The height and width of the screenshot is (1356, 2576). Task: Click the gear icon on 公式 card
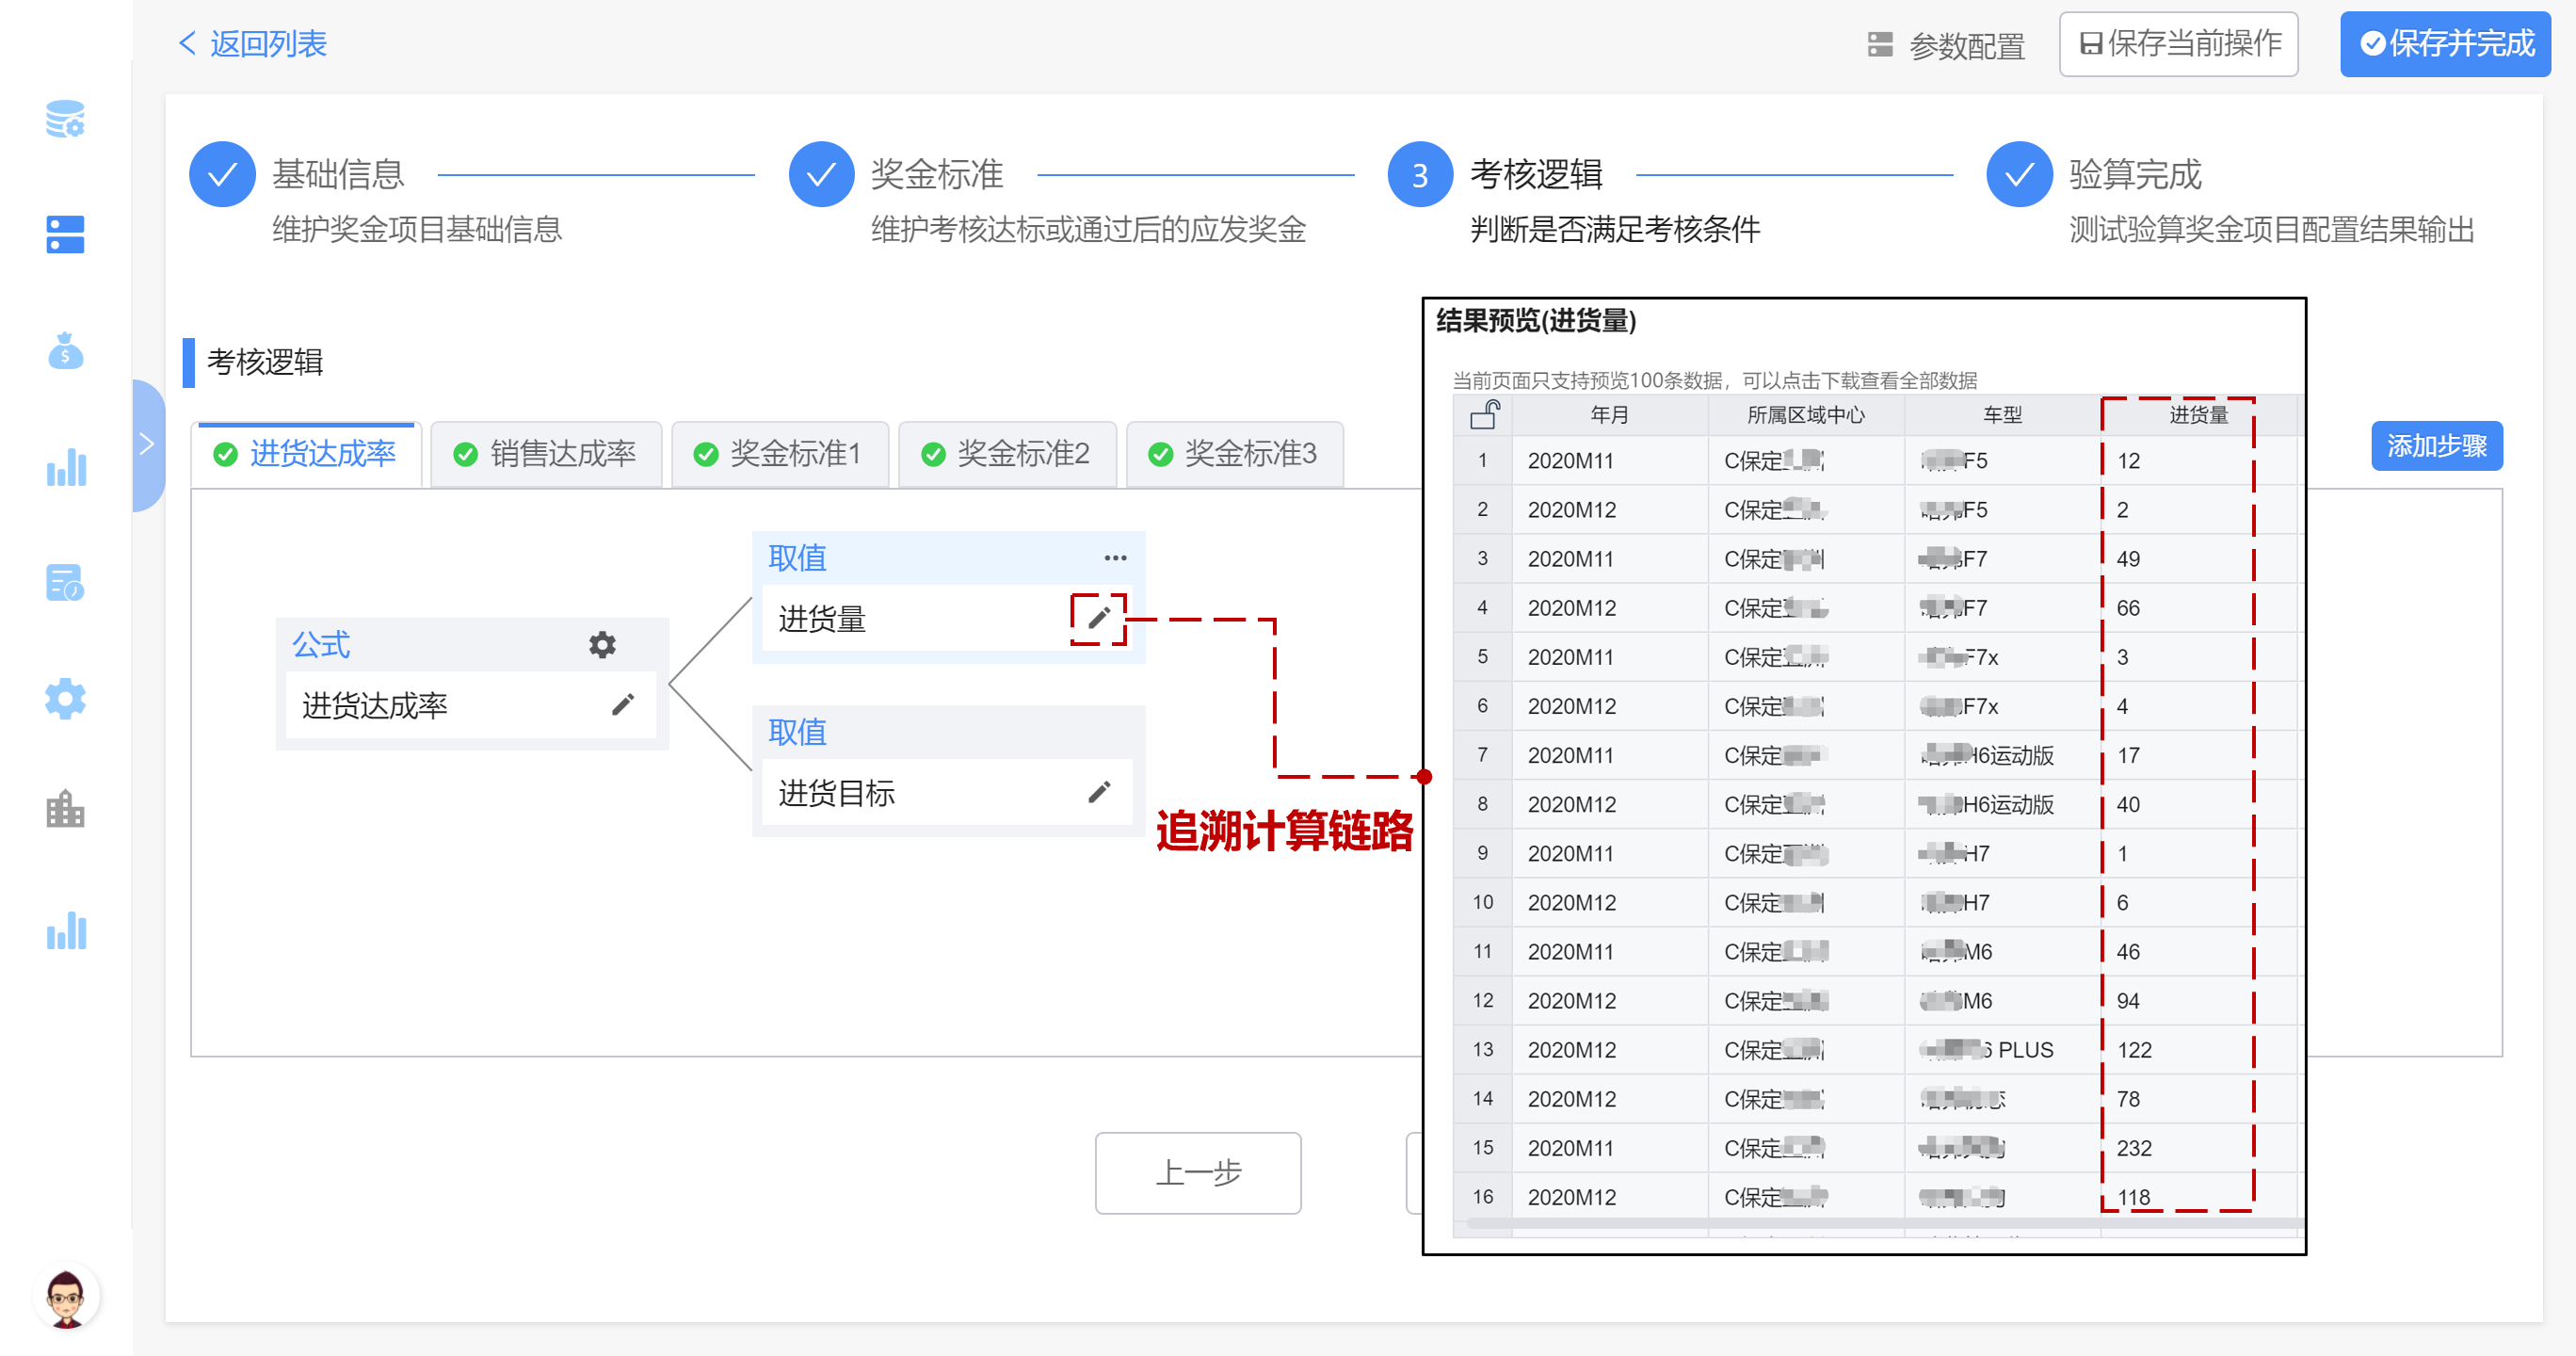602,645
